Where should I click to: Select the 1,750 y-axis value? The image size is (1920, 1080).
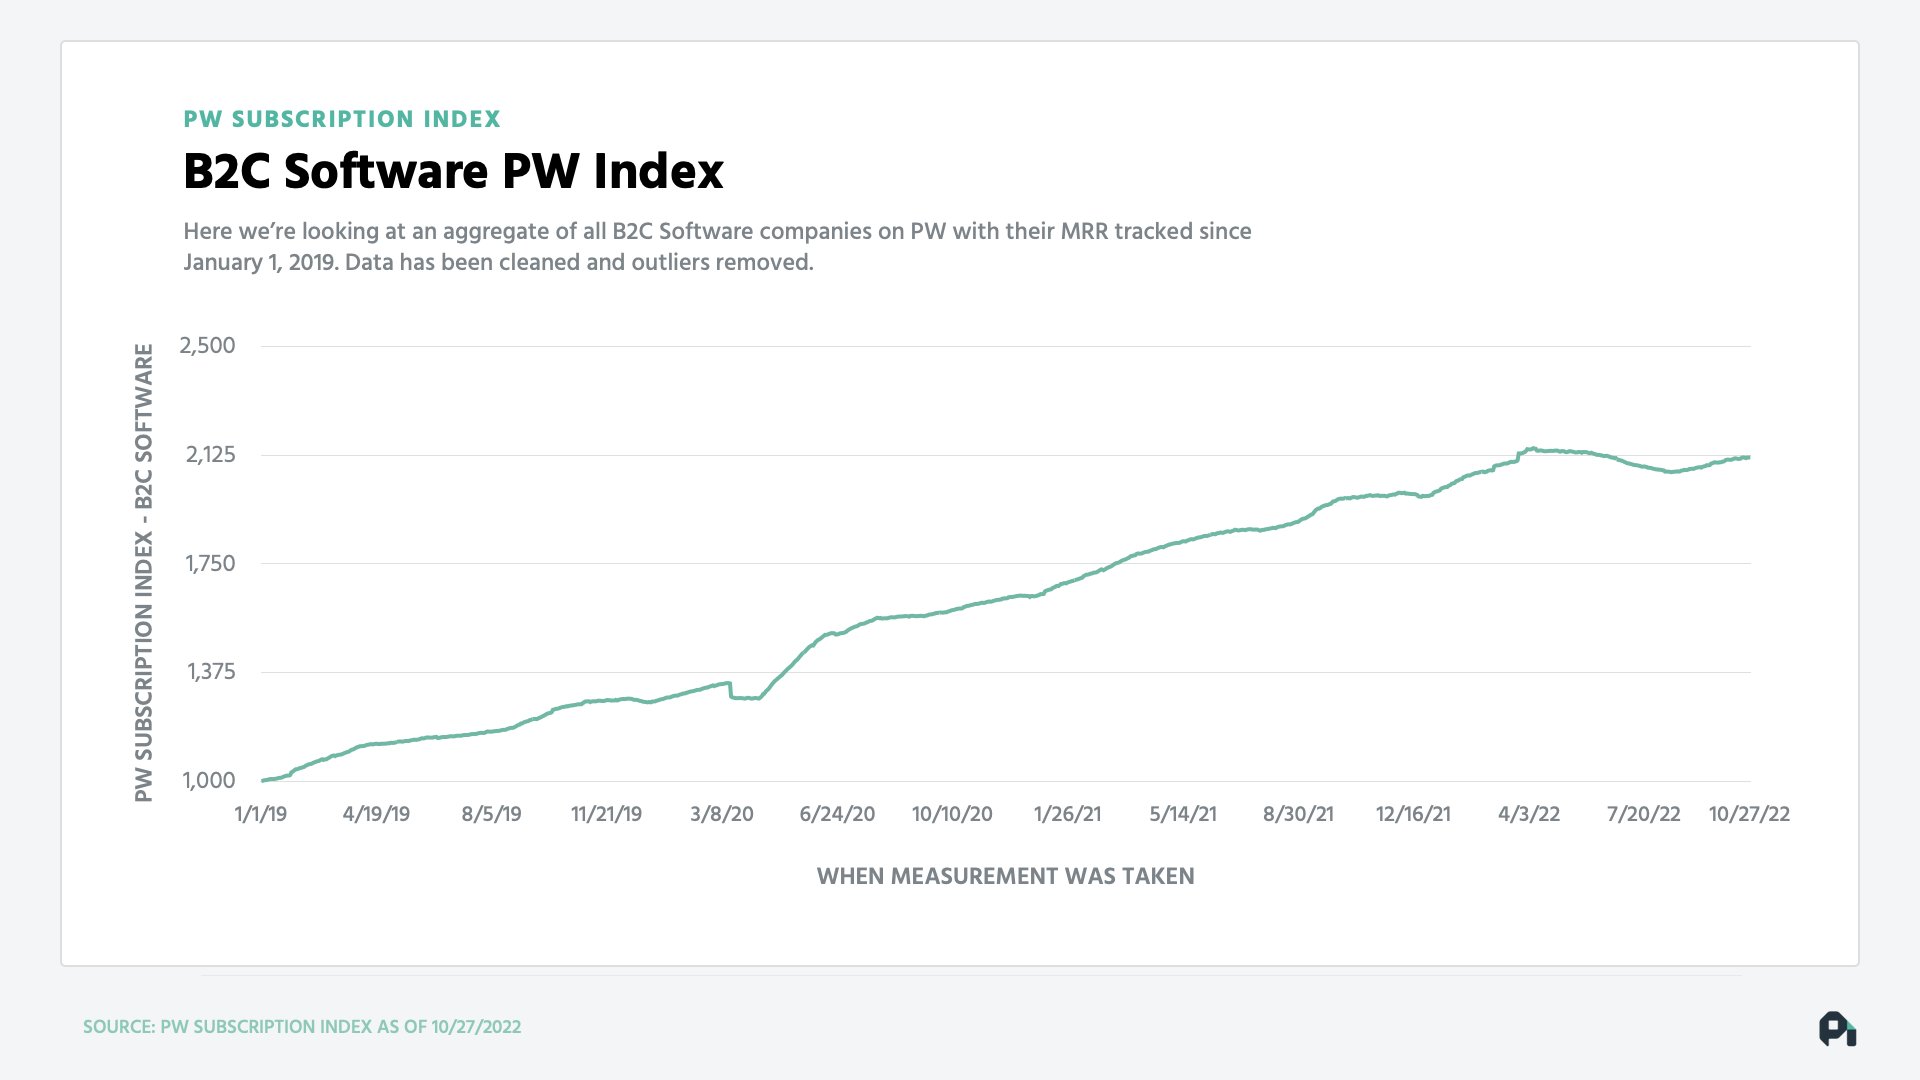click(210, 564)
